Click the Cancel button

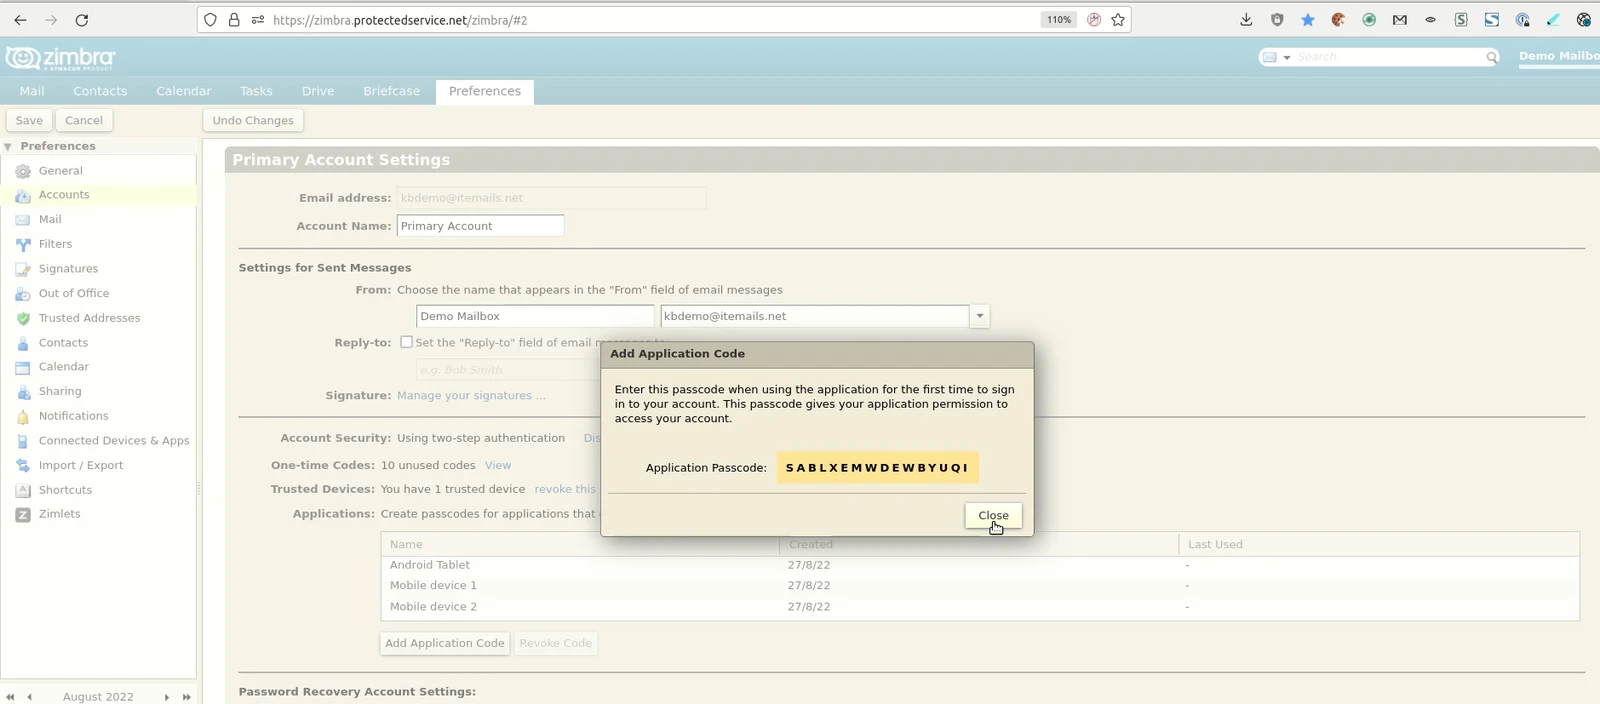click(84, 120)
